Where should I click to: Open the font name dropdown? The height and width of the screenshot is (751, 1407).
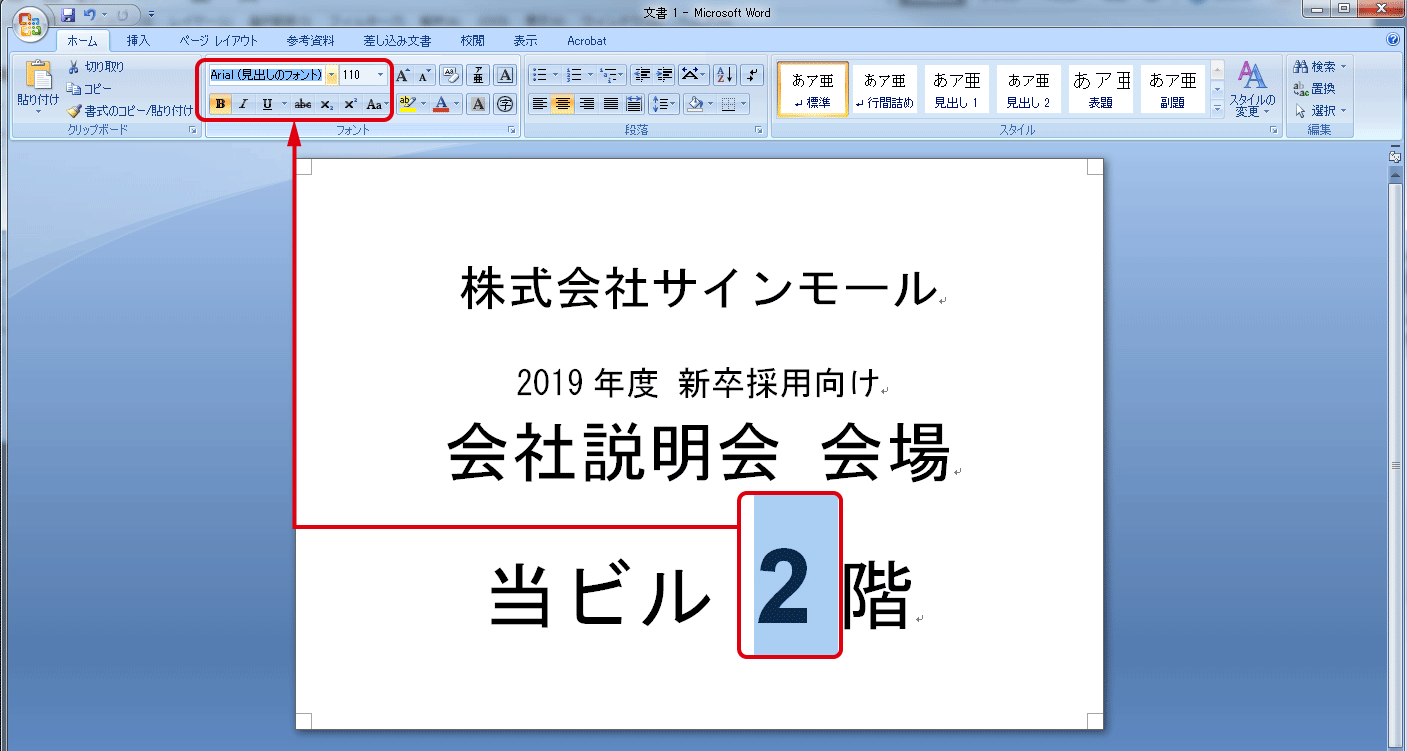(330, 75)
